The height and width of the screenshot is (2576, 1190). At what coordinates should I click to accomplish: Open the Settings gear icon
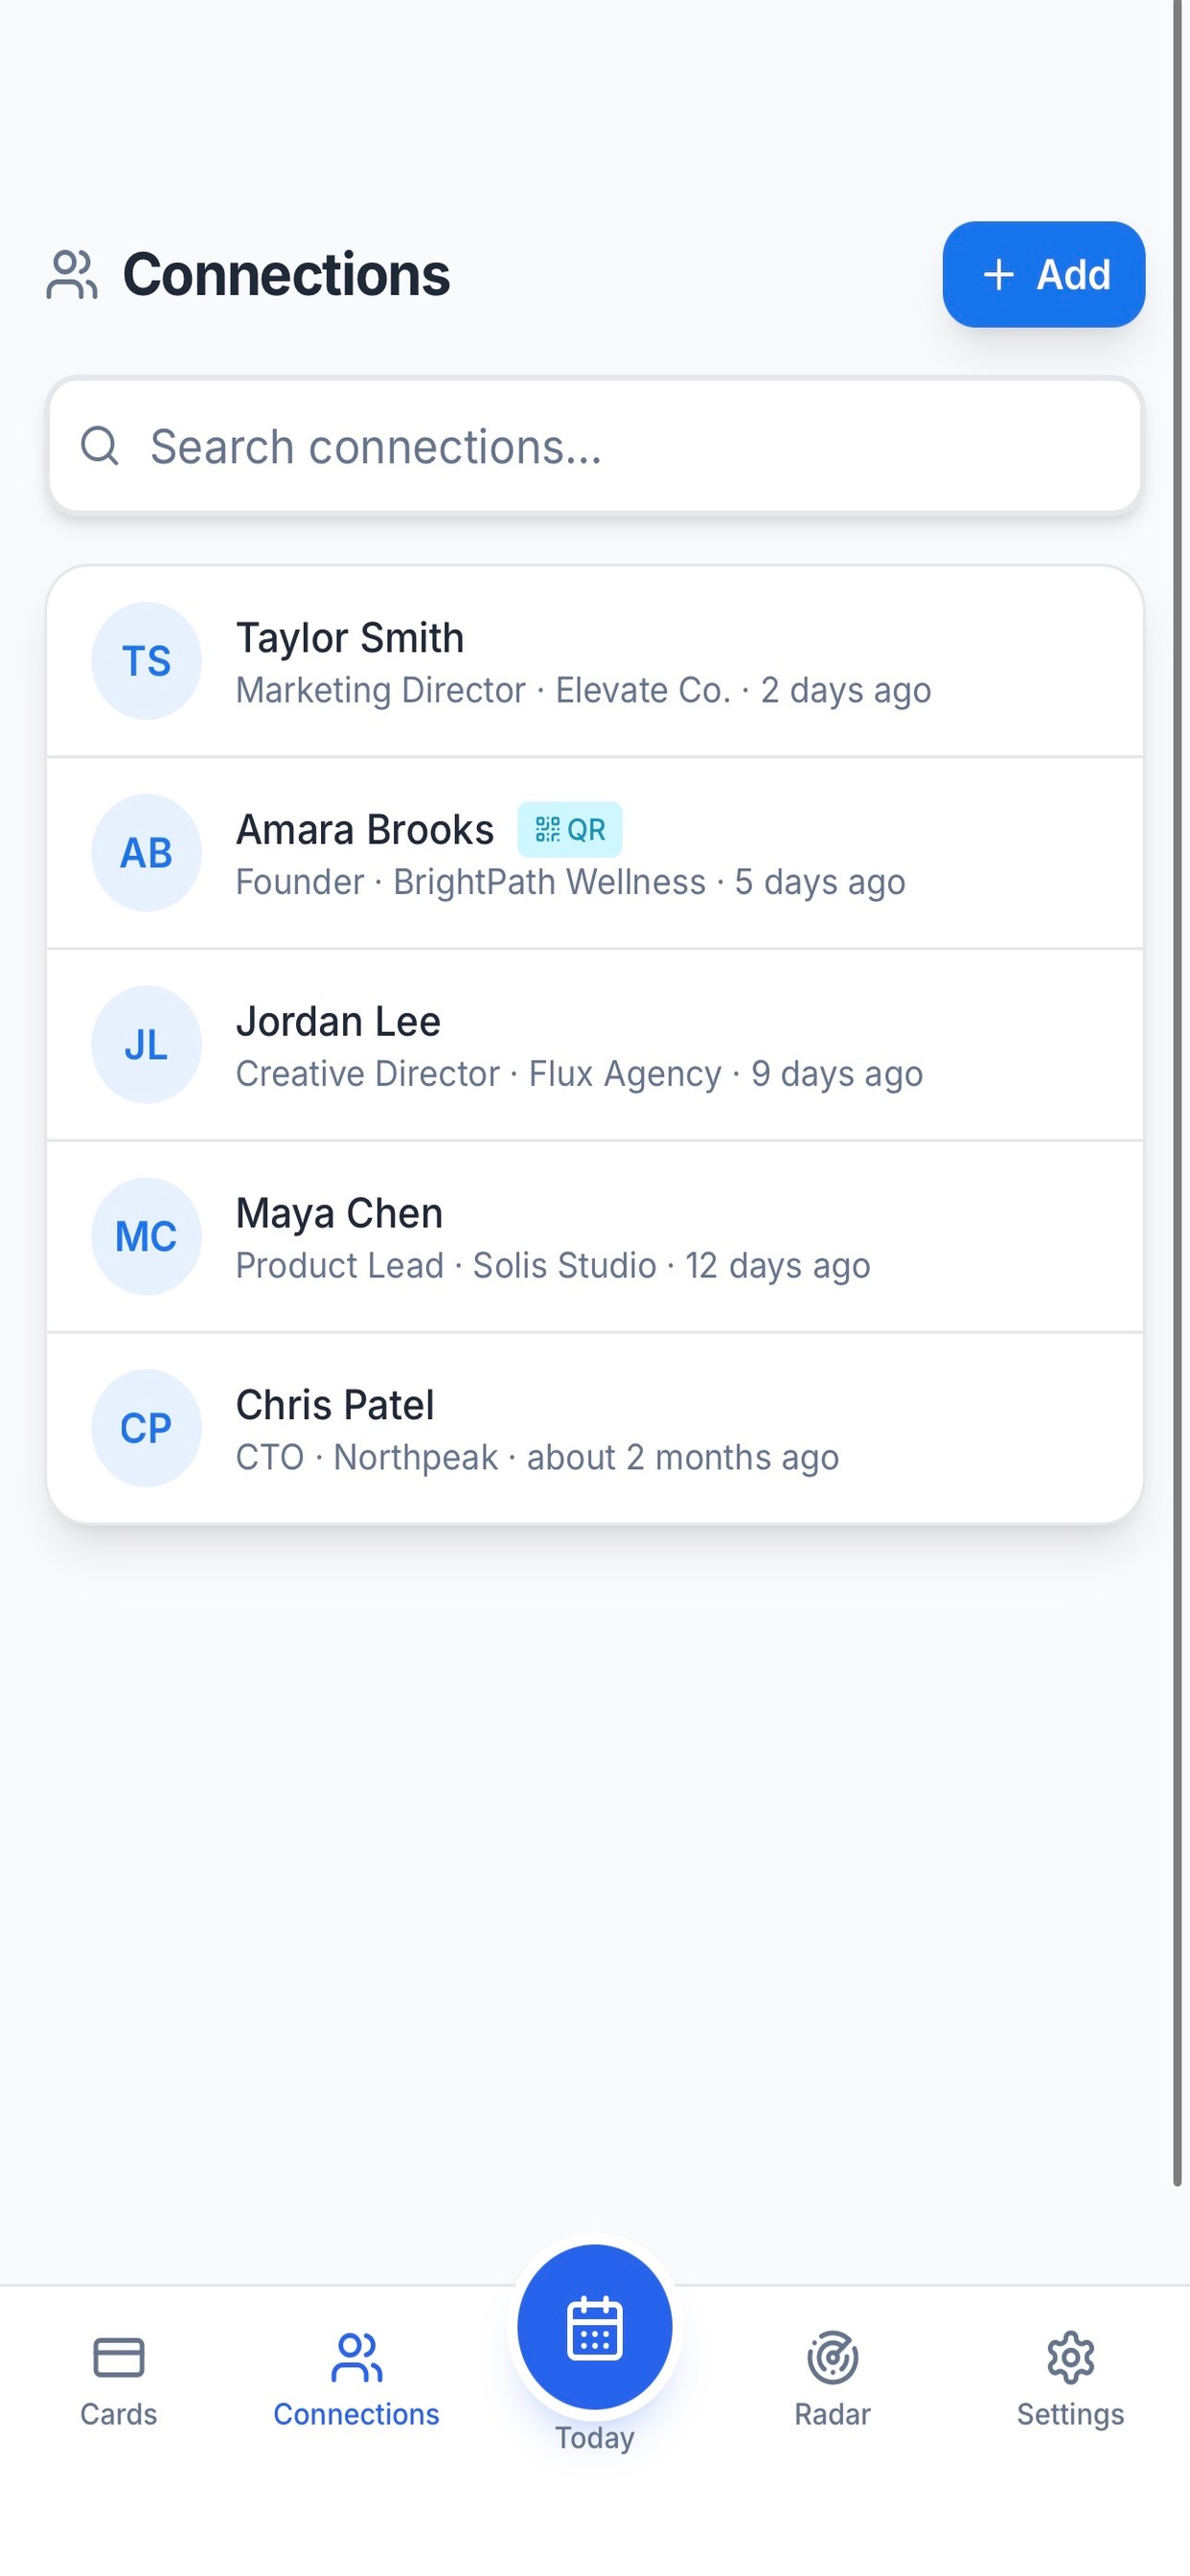coord(1070,2357)
